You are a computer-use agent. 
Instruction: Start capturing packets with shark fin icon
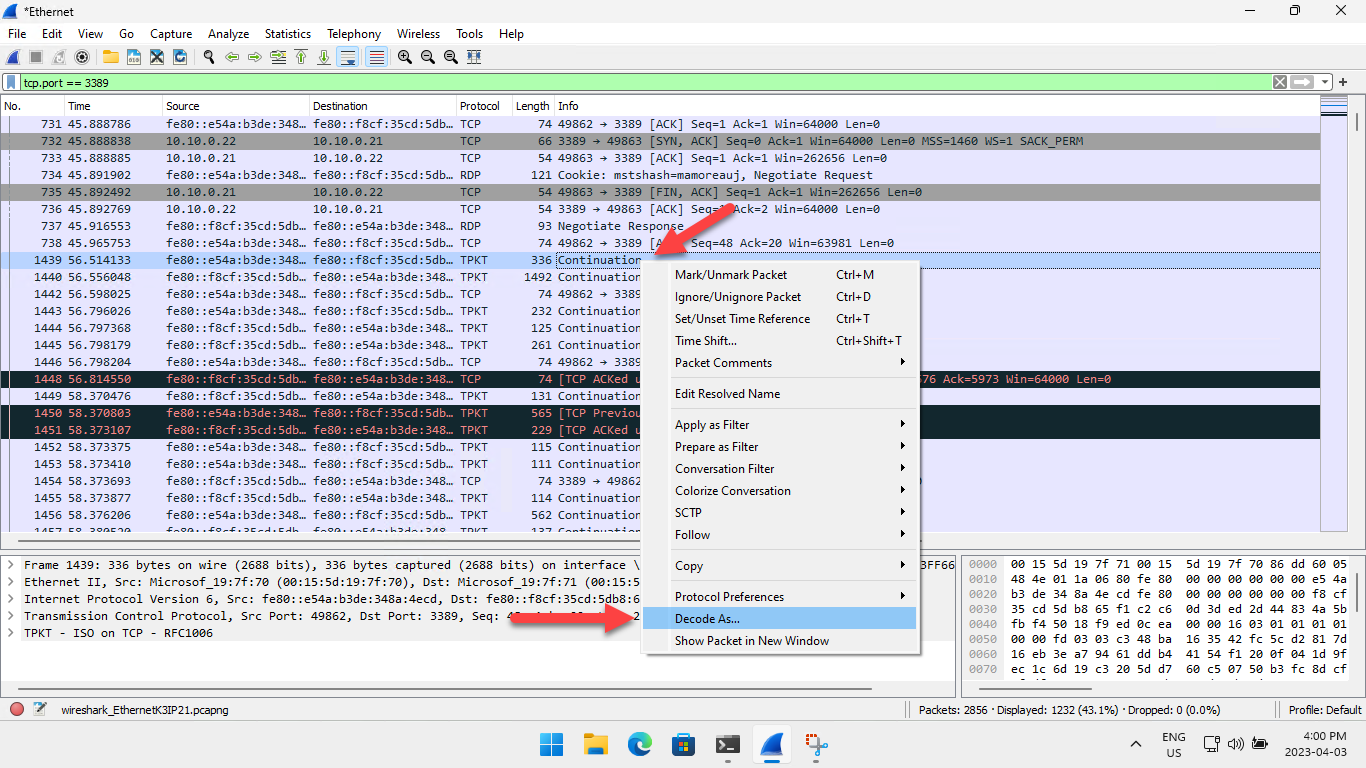[x=14, y=57]
